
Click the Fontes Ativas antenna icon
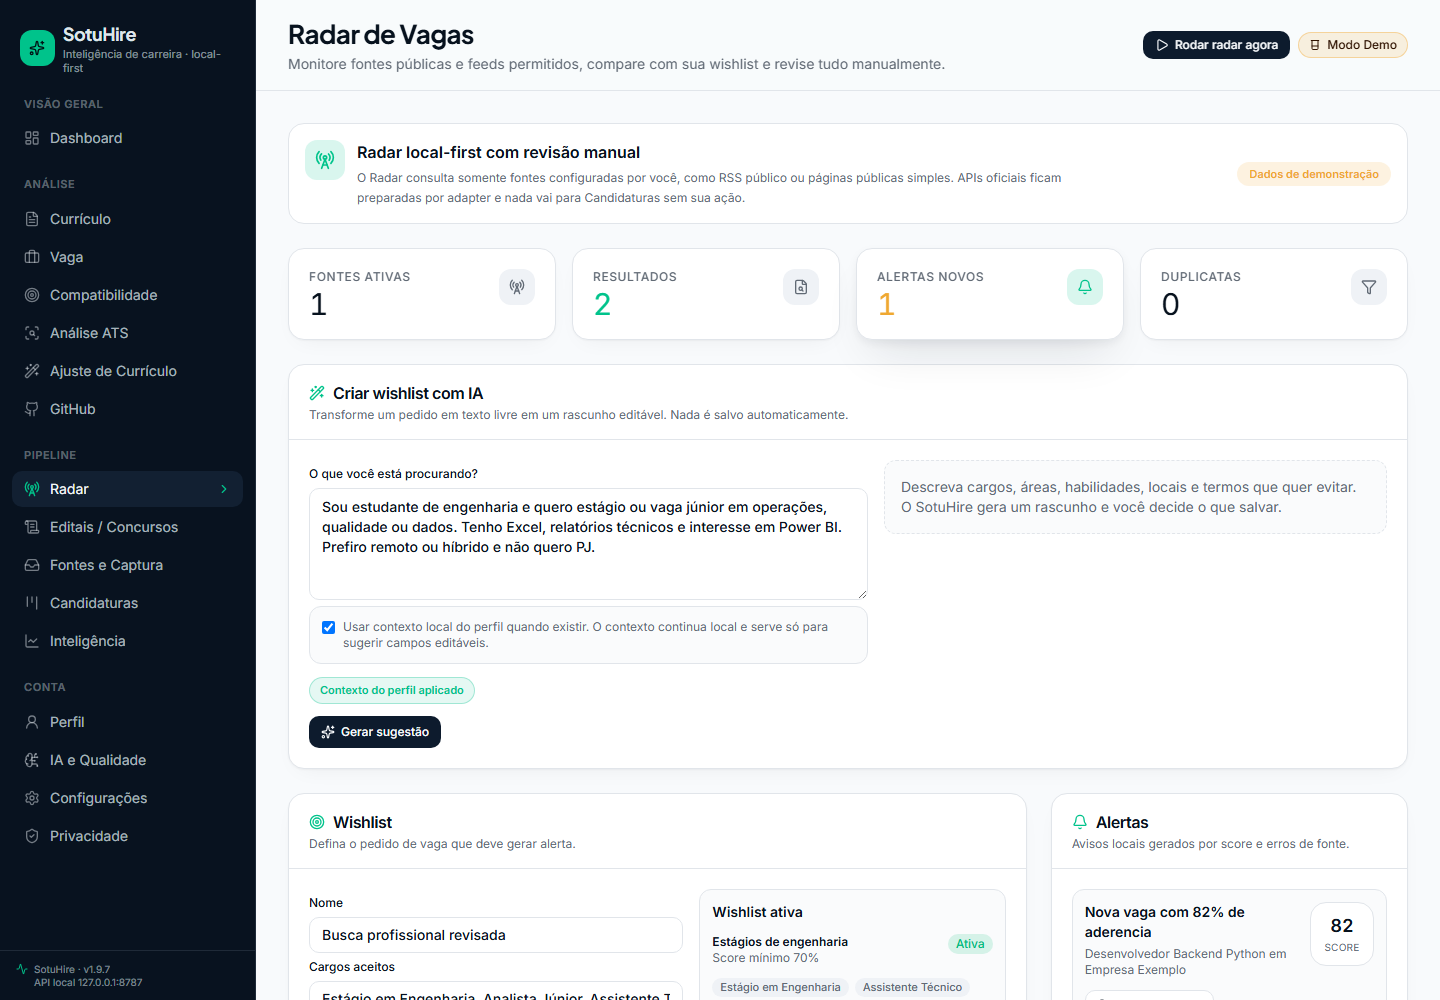[517, 287]
